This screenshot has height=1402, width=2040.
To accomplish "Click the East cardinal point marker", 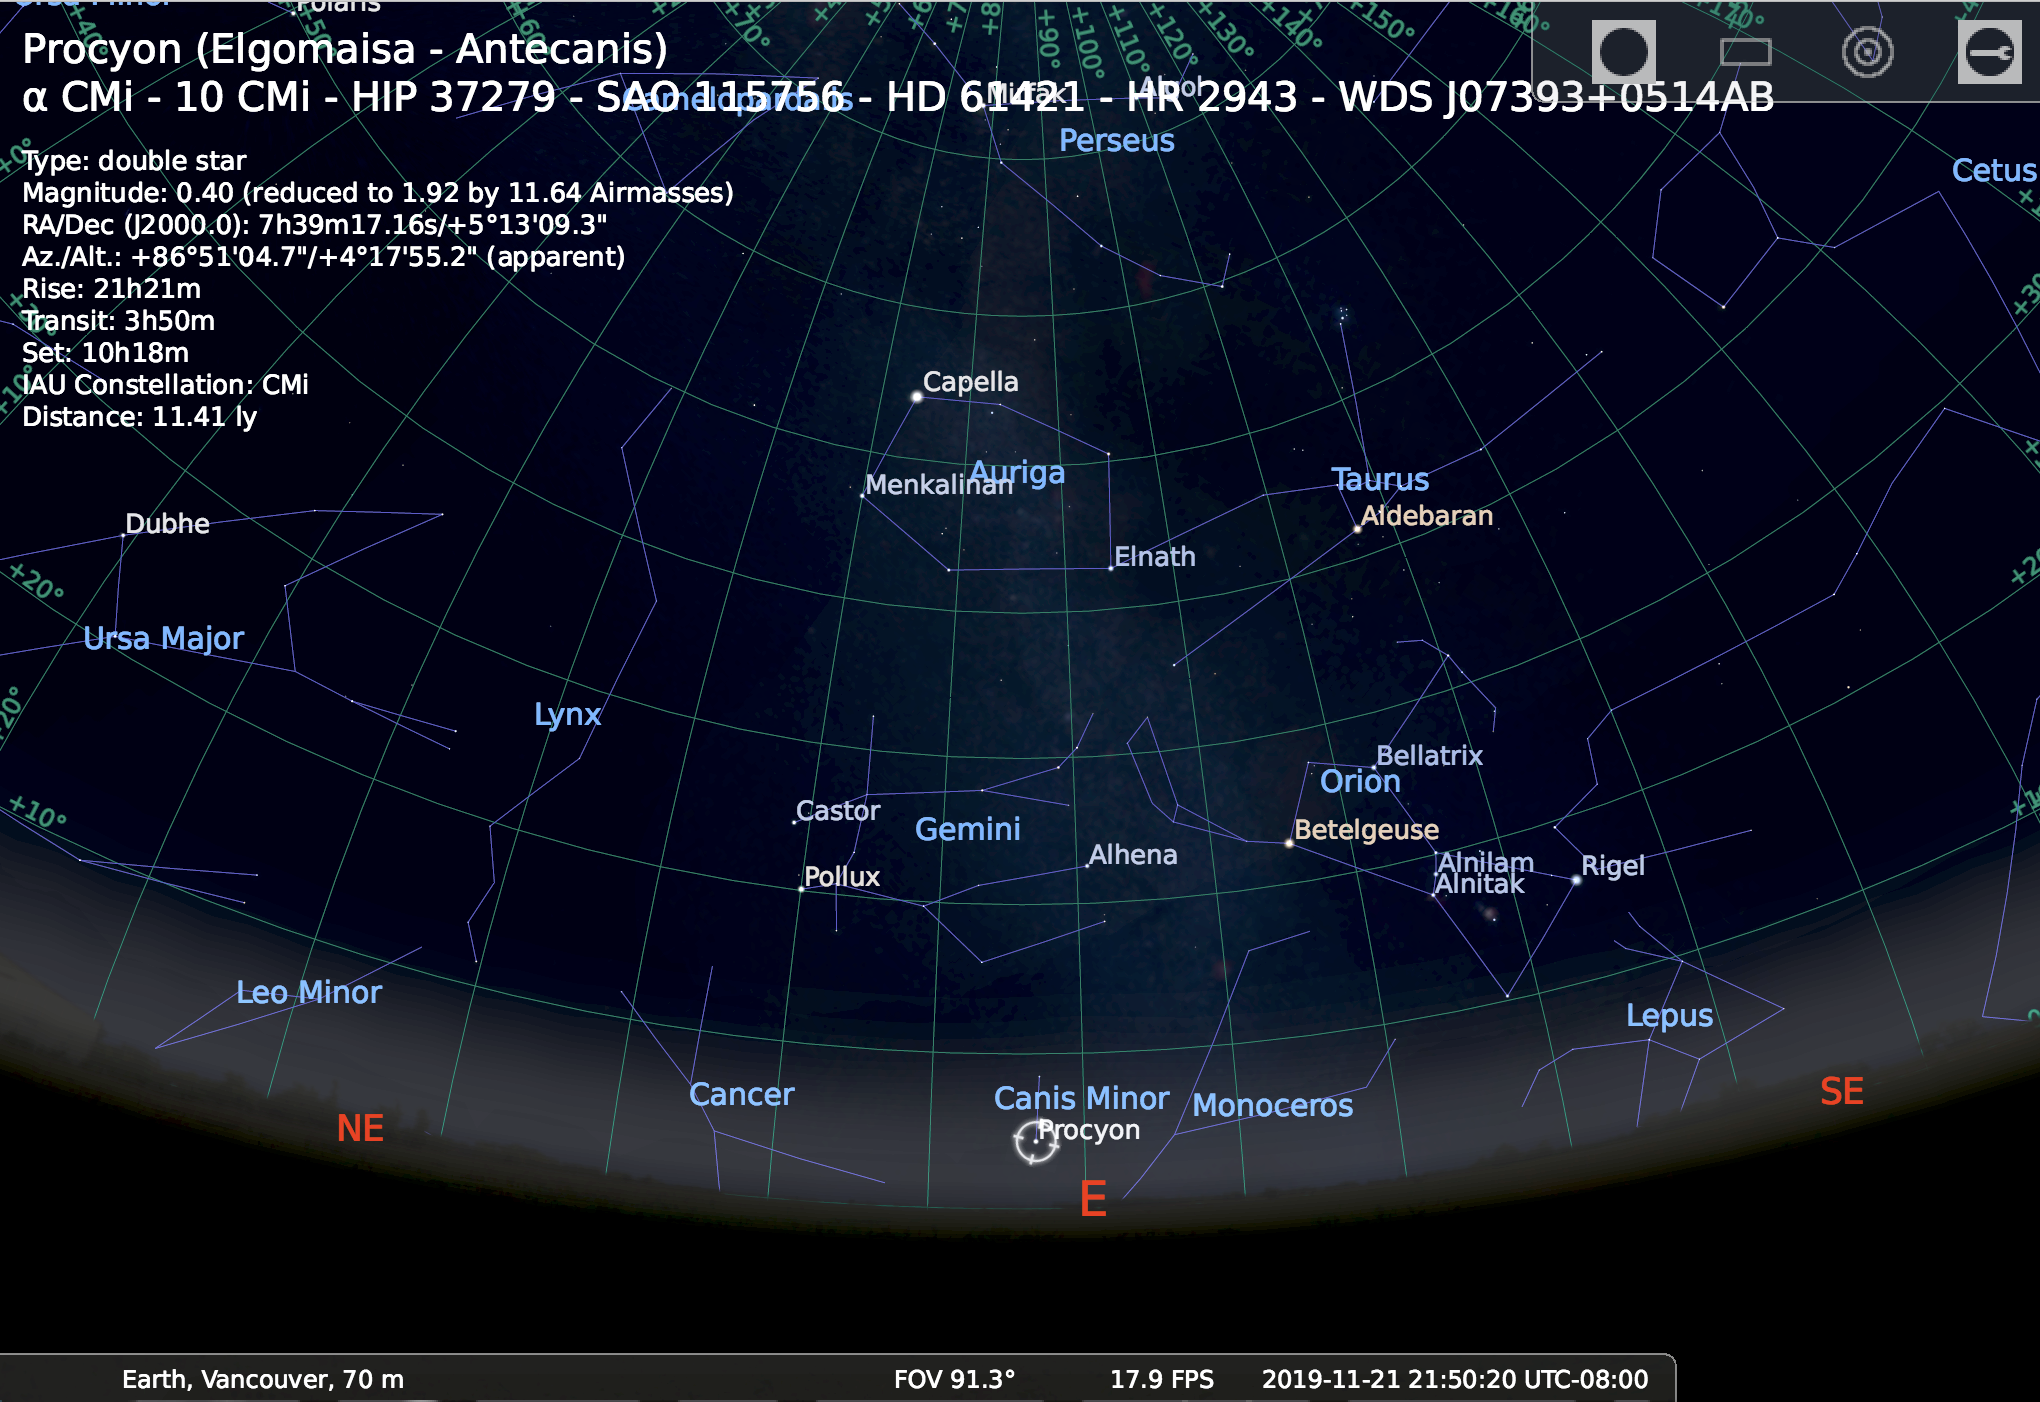I will click(1092, 1198).
